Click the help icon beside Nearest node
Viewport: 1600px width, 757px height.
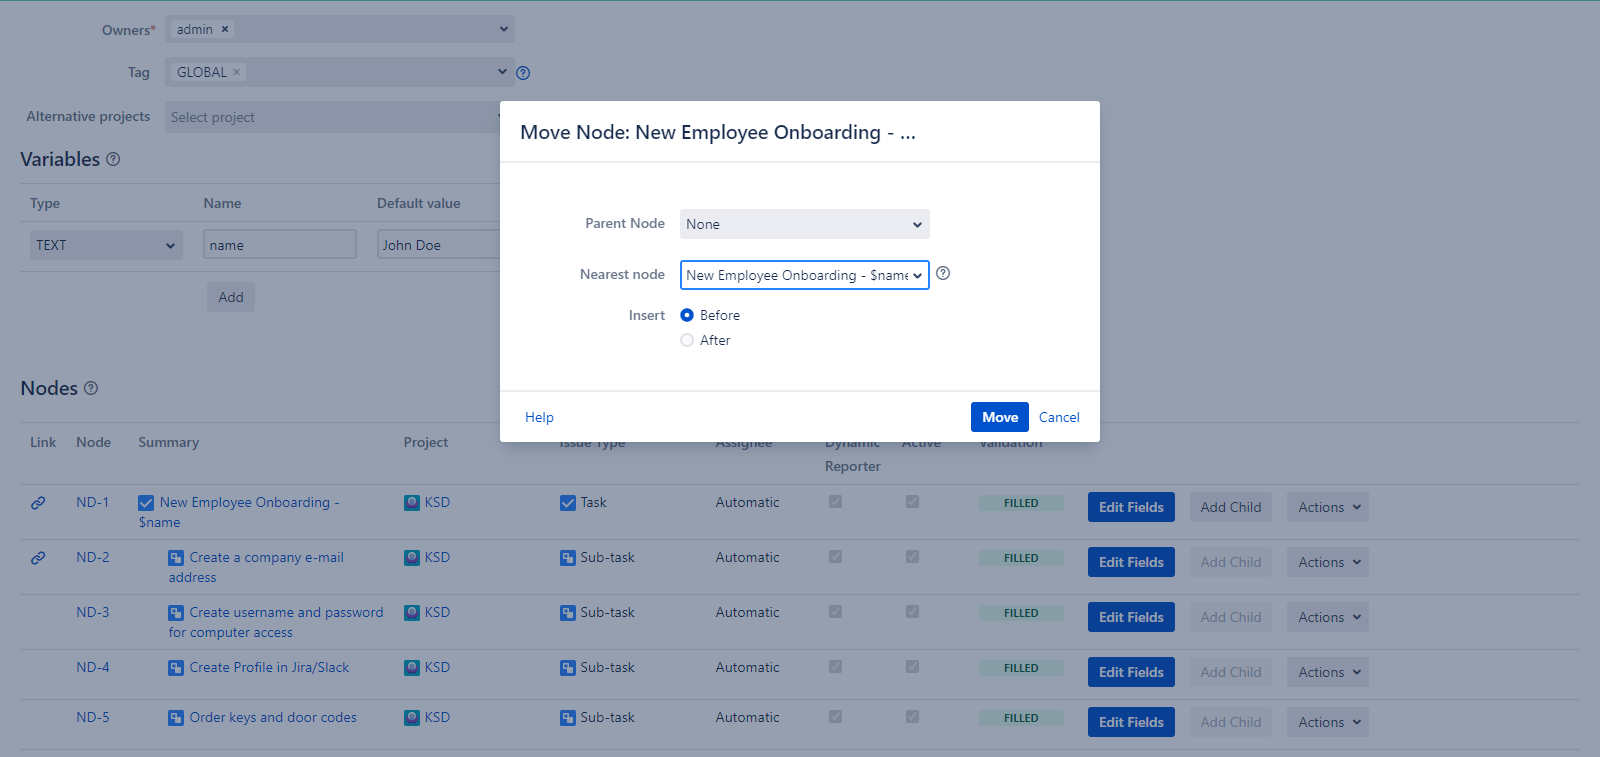(x=943, y=274)
